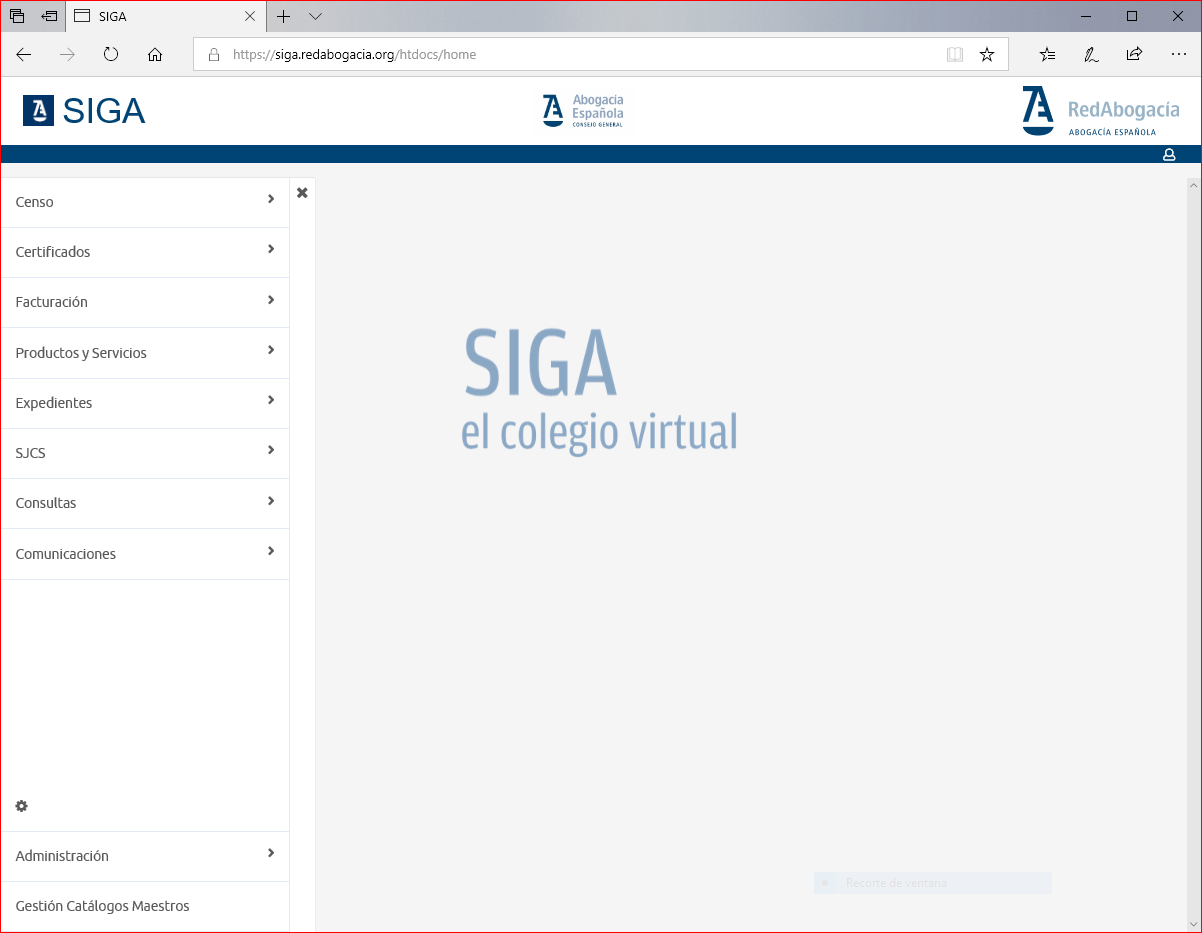The width and height of the screenshot is (1202, 933).
Task: Add page to favorites with star icon
Action: click(x=987, y=55)
